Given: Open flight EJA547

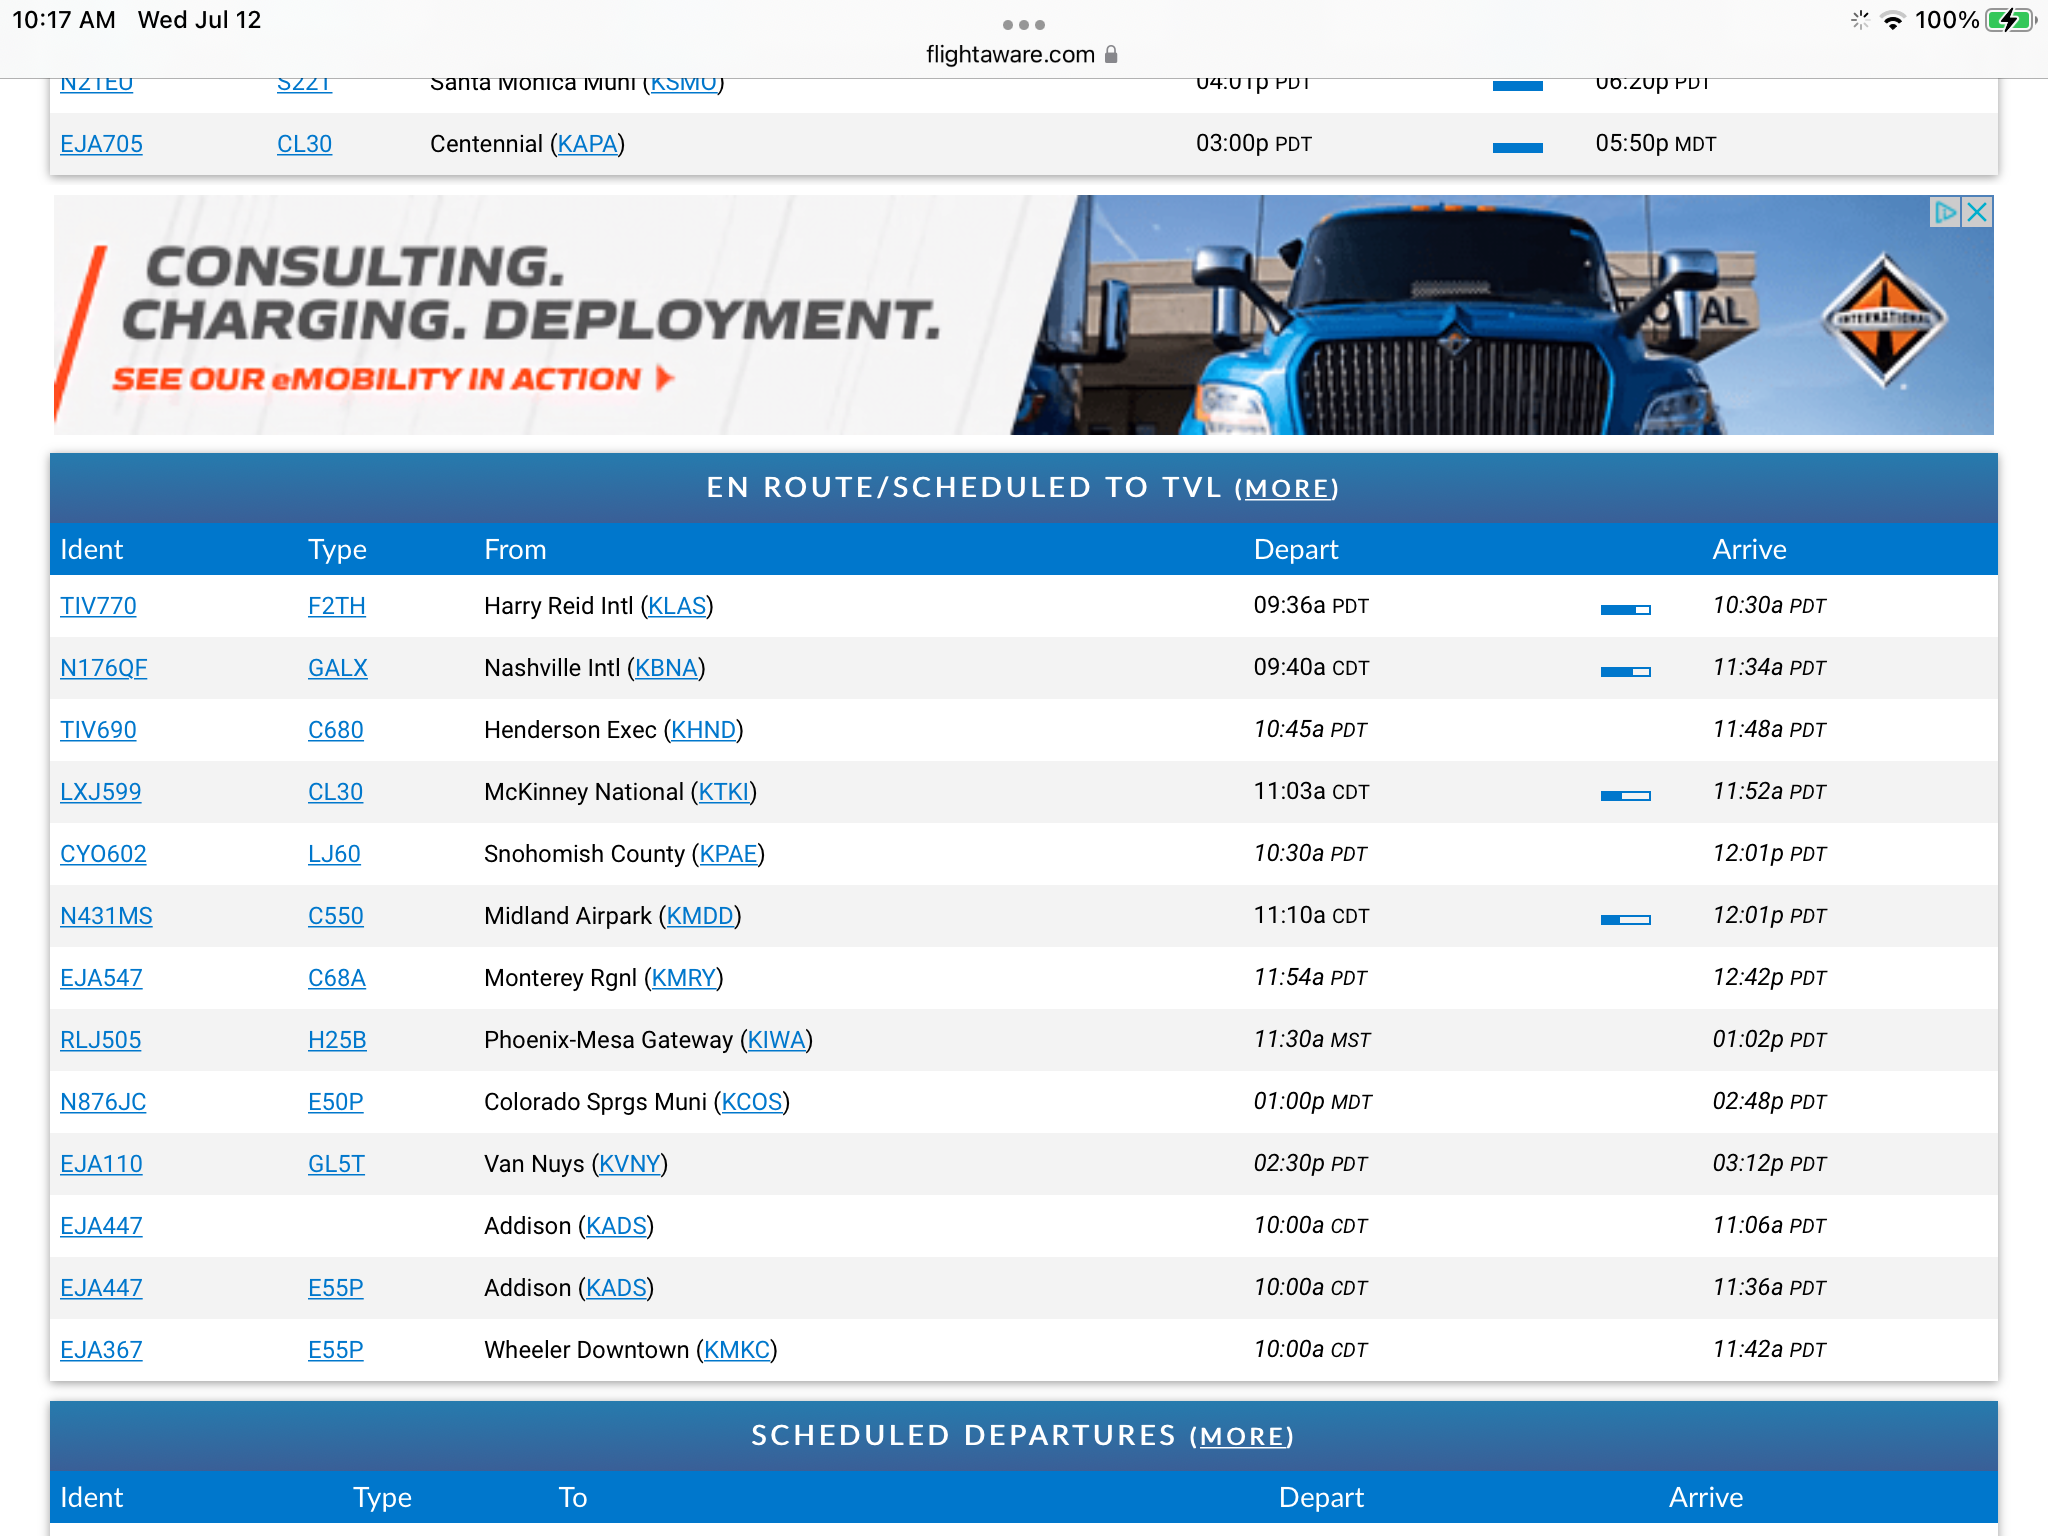Looking at the screenshot, I should point(101,978).
